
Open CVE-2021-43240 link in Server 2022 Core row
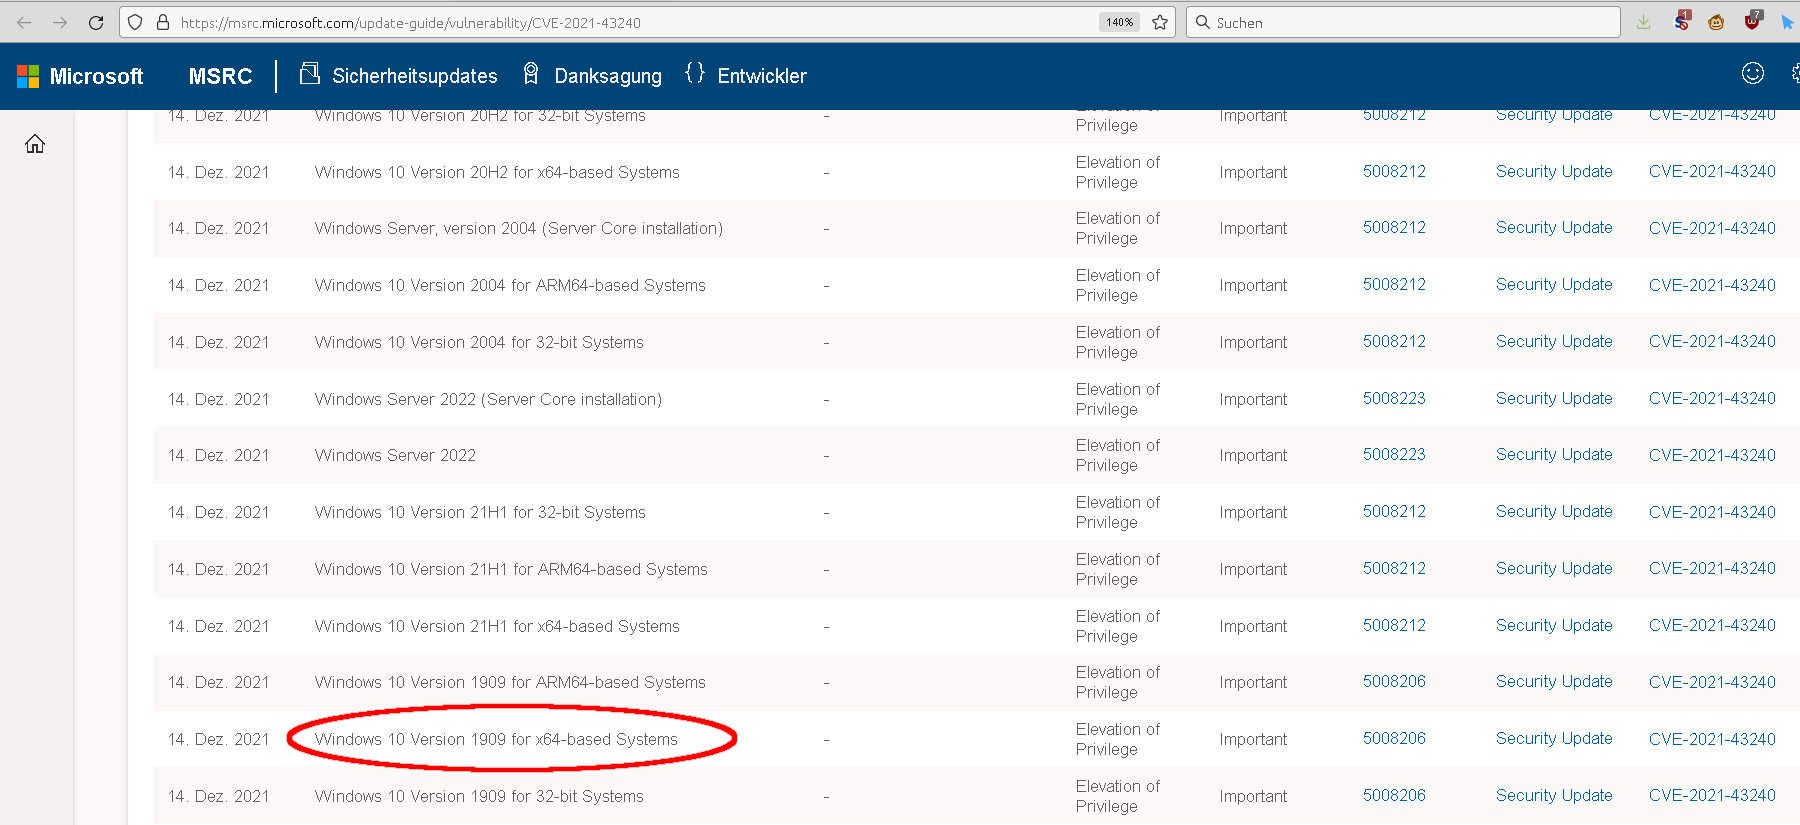[x=1712, y=398]
